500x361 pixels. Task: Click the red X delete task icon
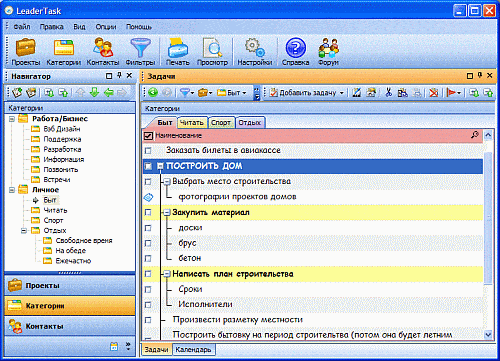pos(434,92)
